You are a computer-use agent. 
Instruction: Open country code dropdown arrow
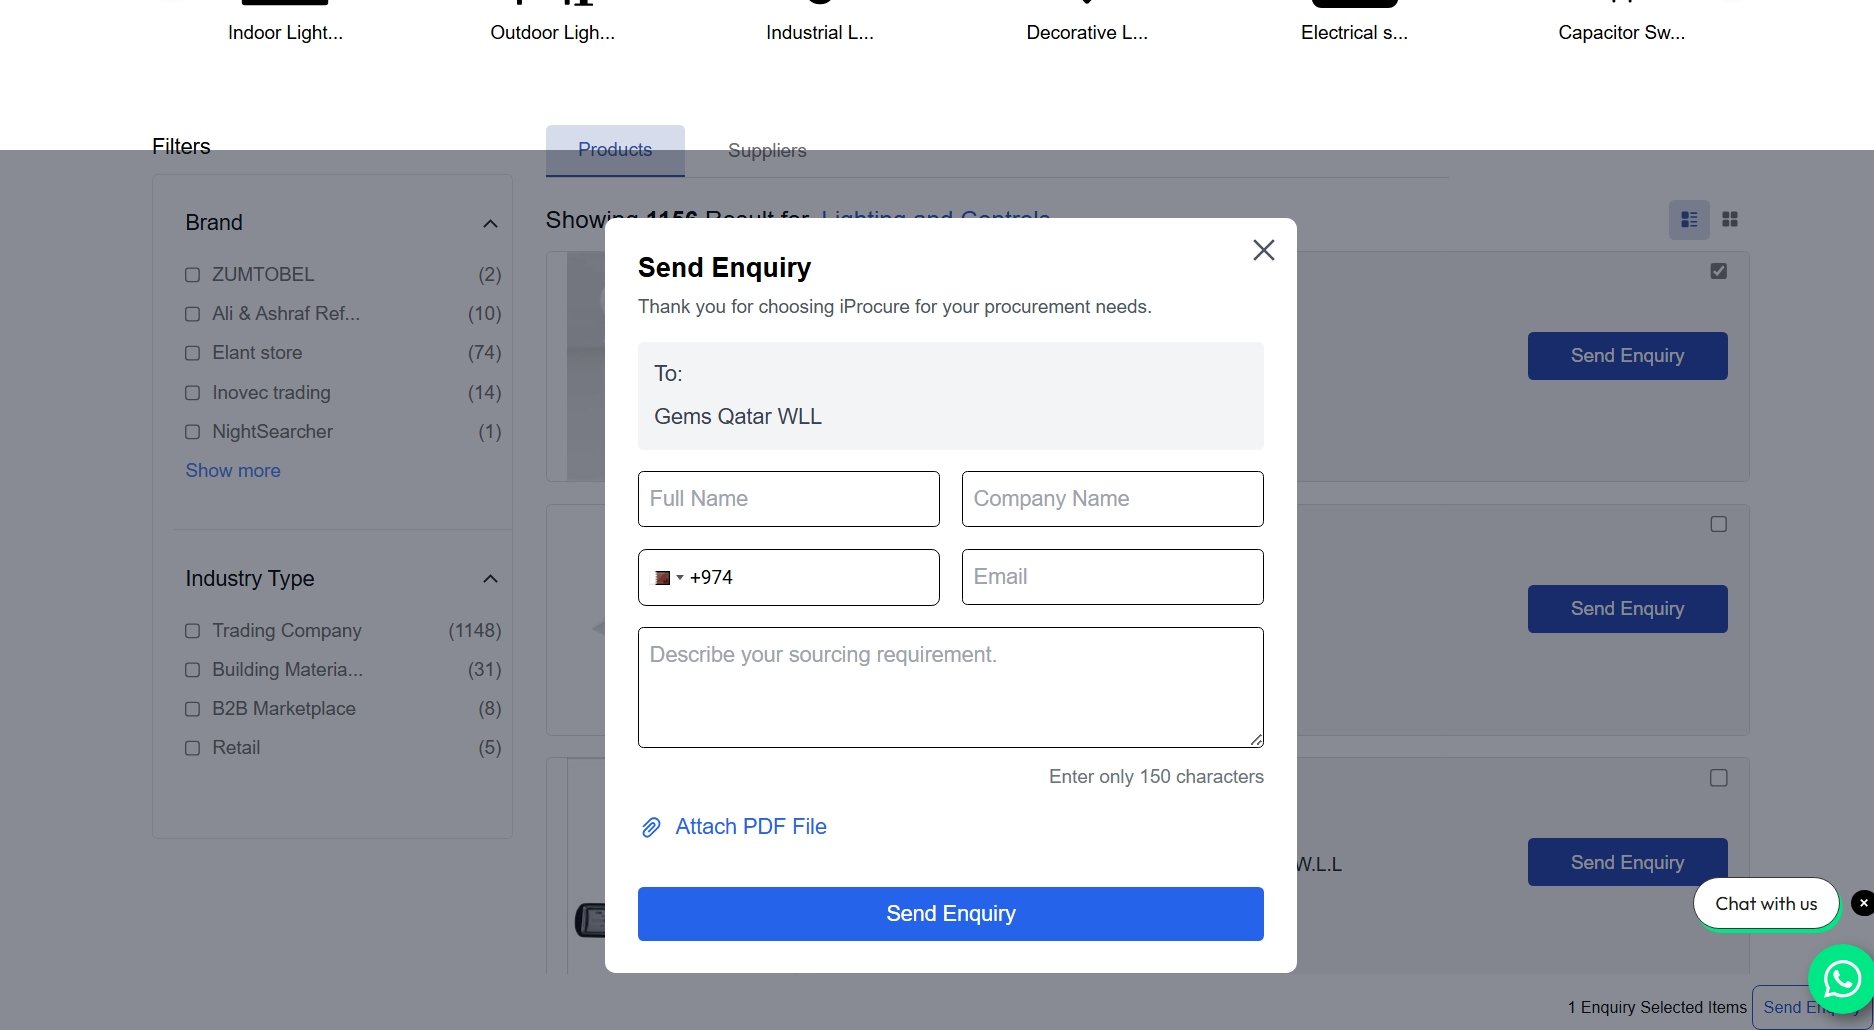tap(680, 578)
